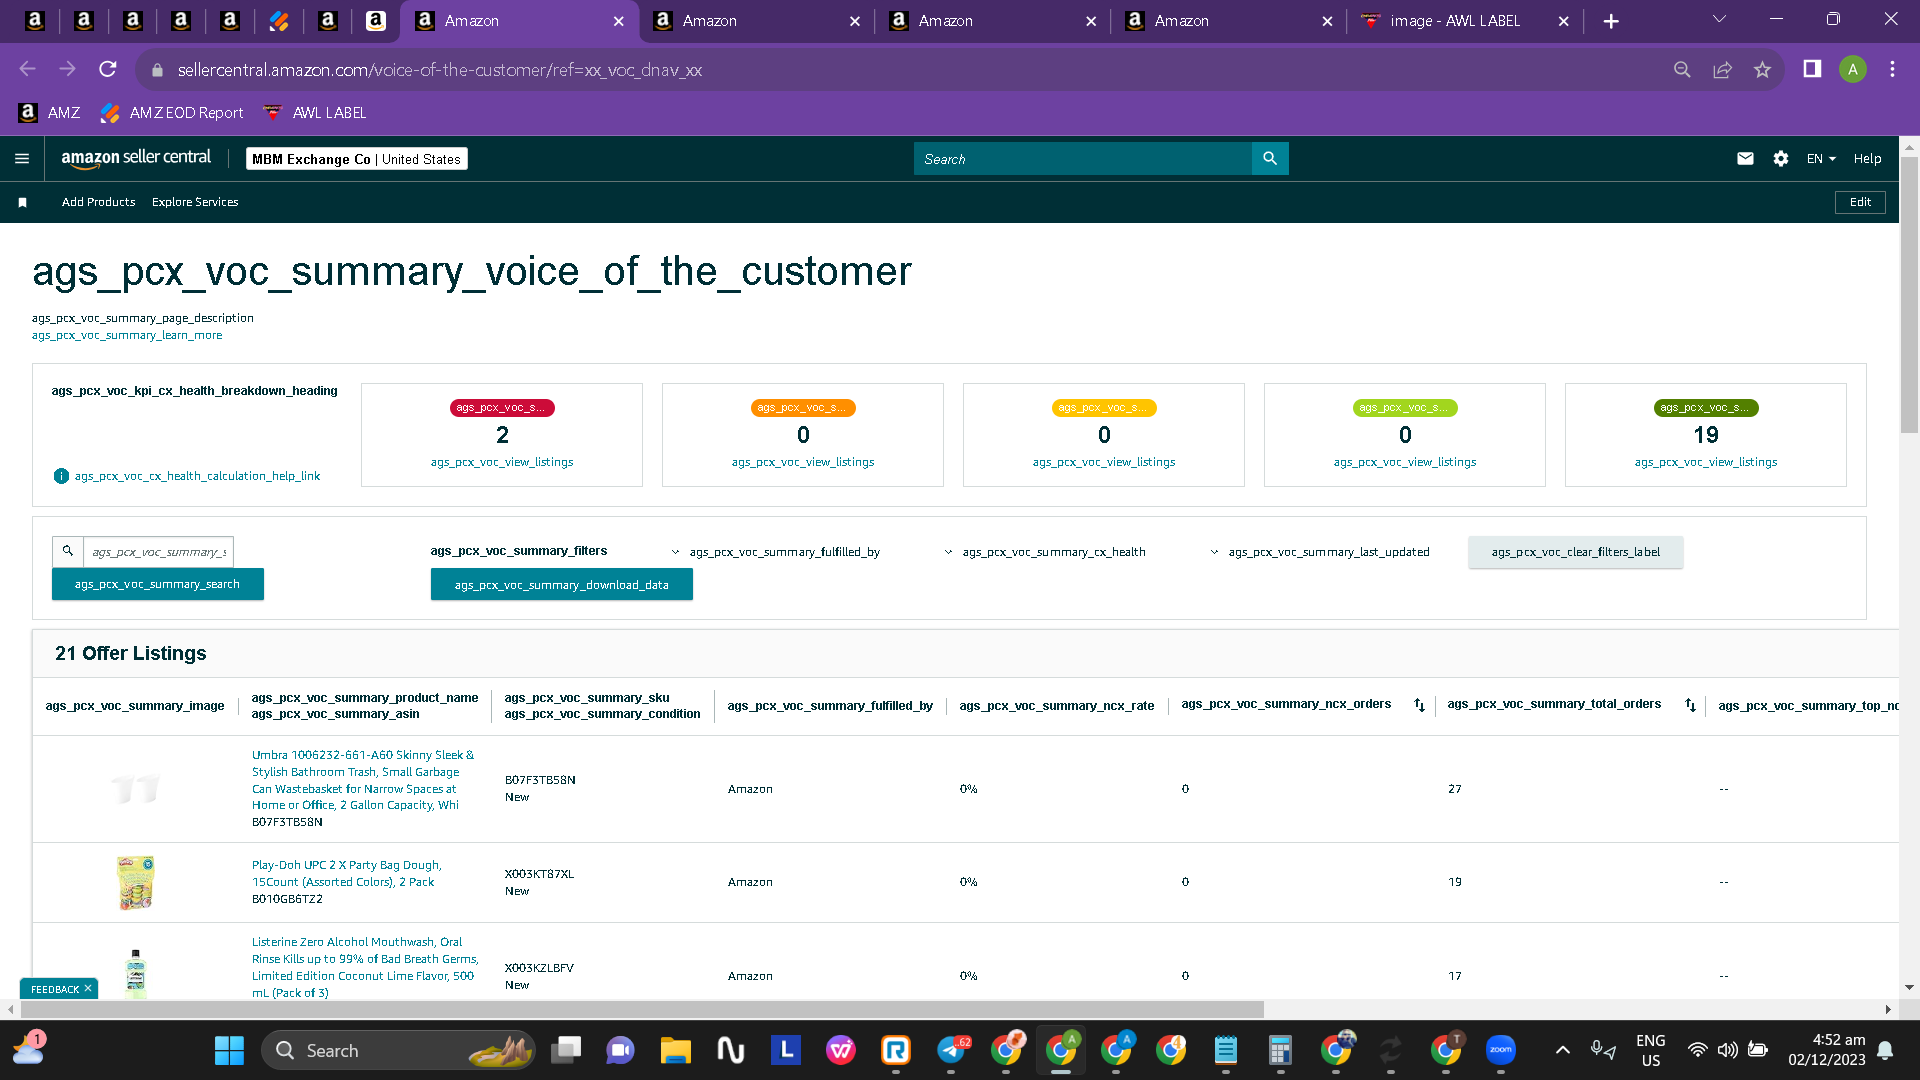Go back to the previous page

(27, 69)
